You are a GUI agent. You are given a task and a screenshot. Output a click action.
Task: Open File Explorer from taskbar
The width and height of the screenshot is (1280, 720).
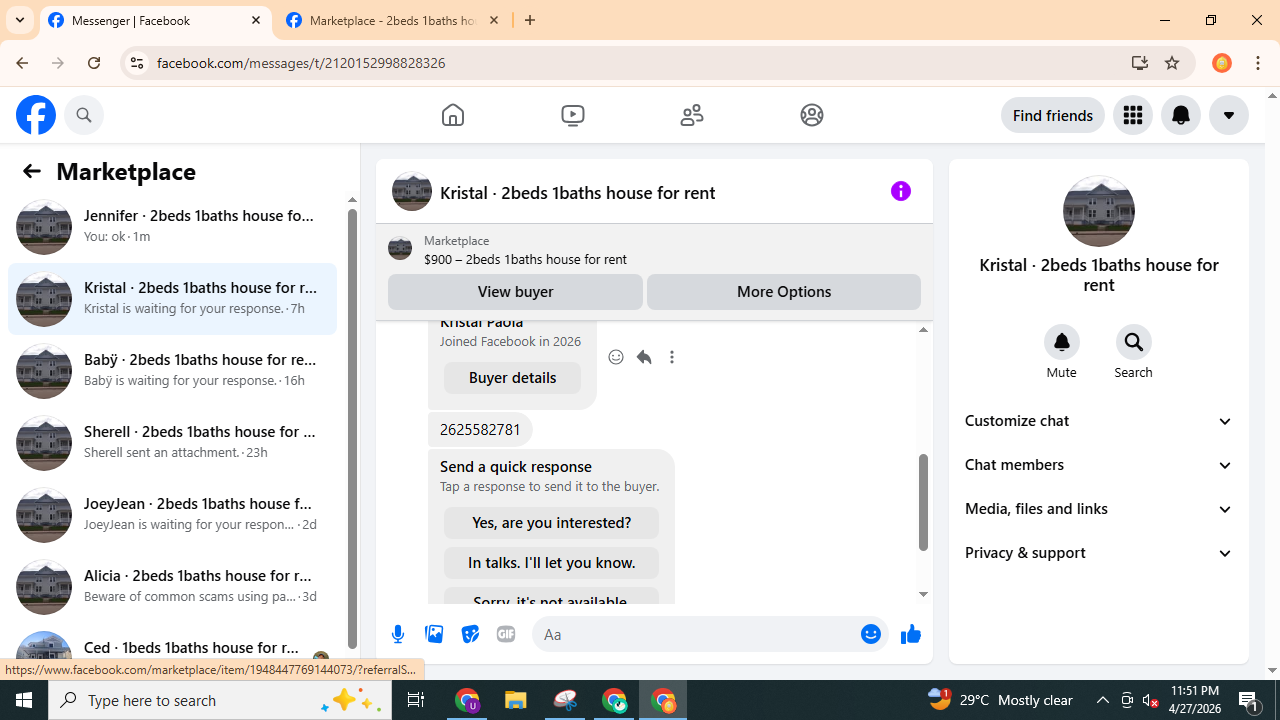516,700
